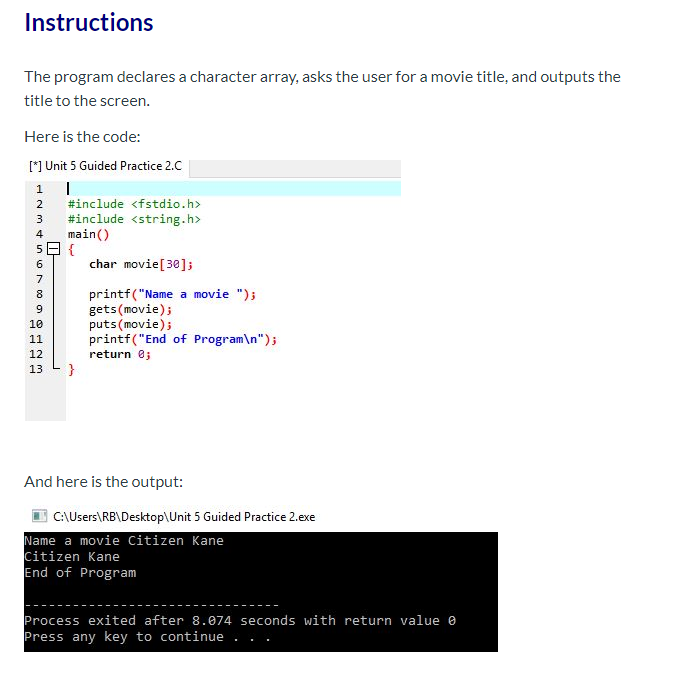
Task: Click the printf("End of Program\n") line
Action: click(183, 339)
